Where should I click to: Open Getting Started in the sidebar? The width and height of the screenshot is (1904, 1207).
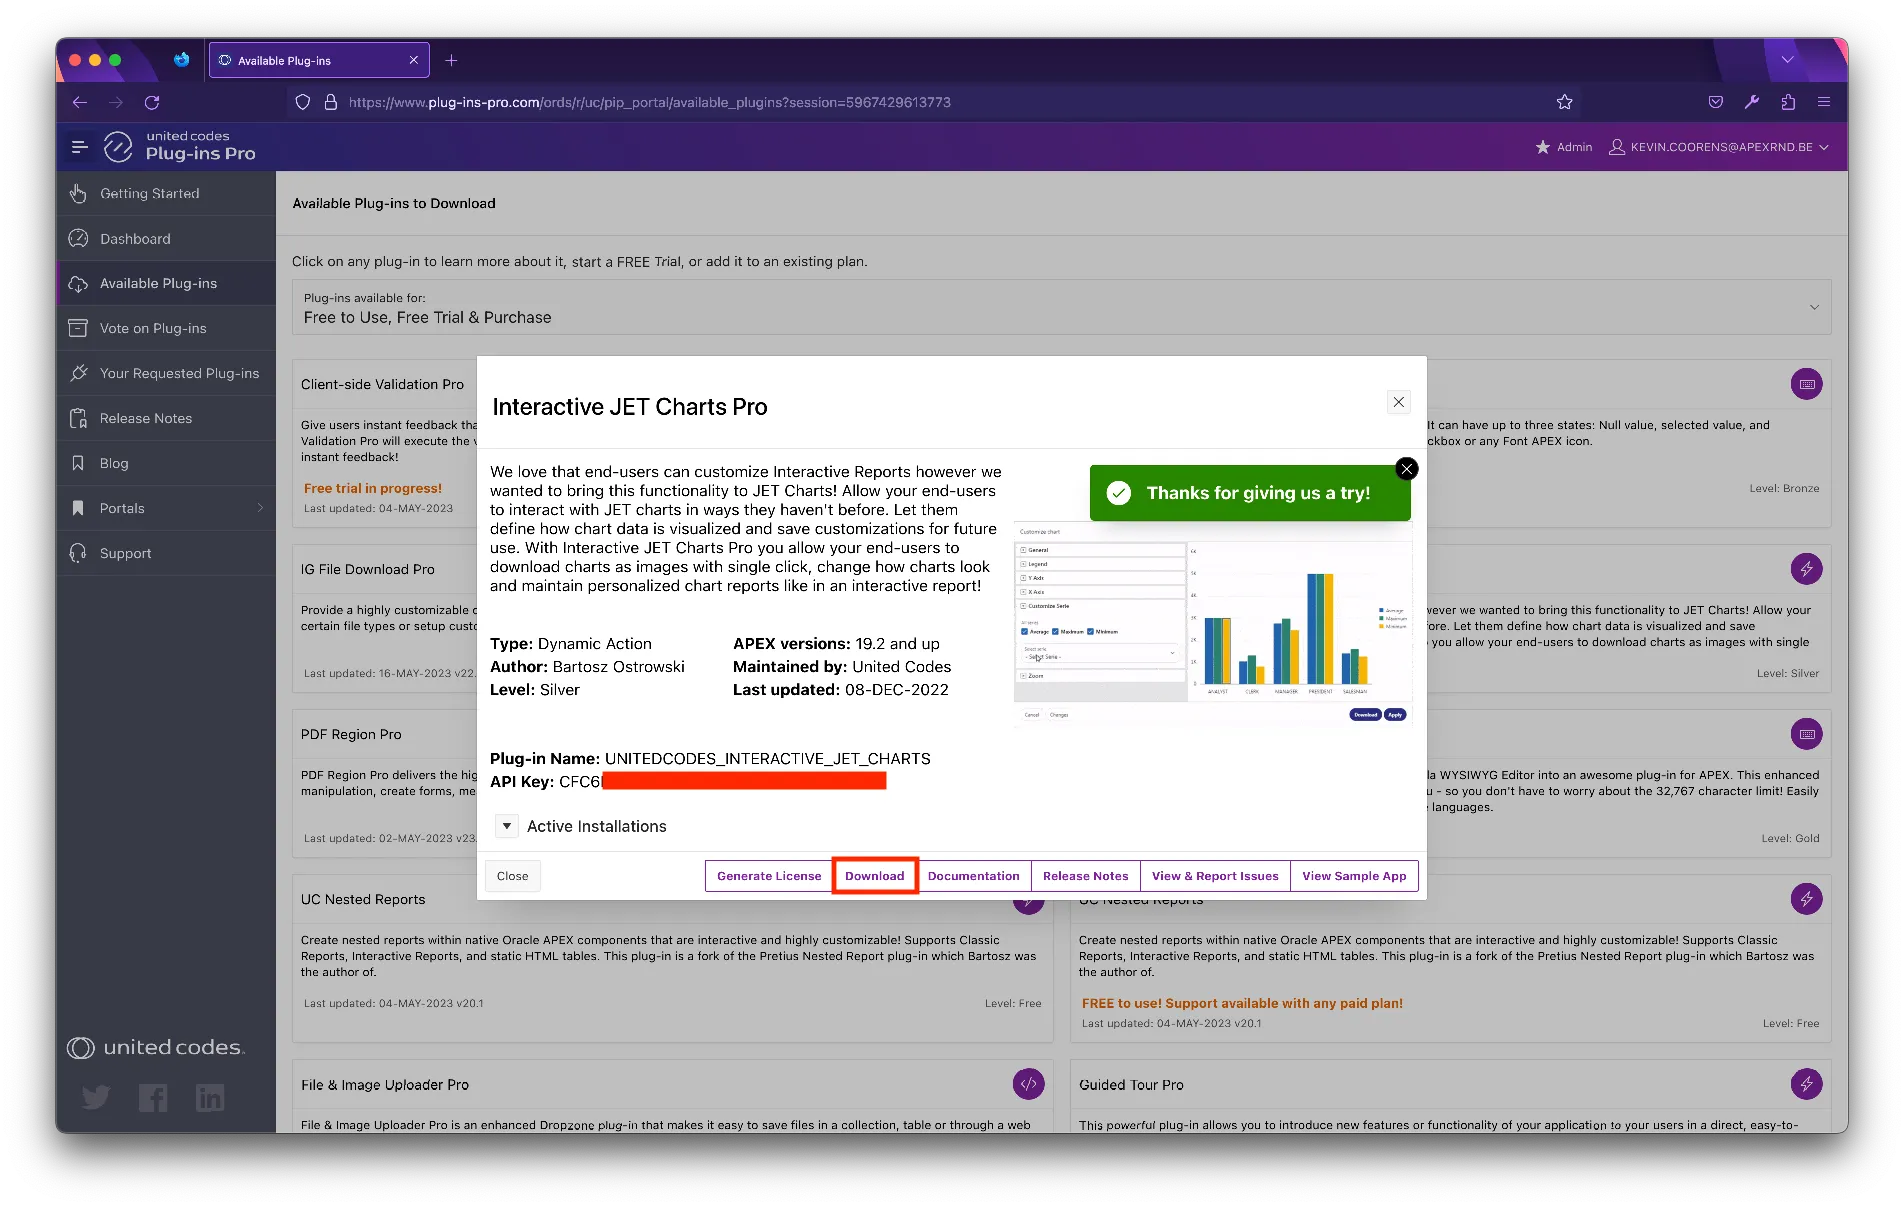pyautogui.click(x=166, y=193)
